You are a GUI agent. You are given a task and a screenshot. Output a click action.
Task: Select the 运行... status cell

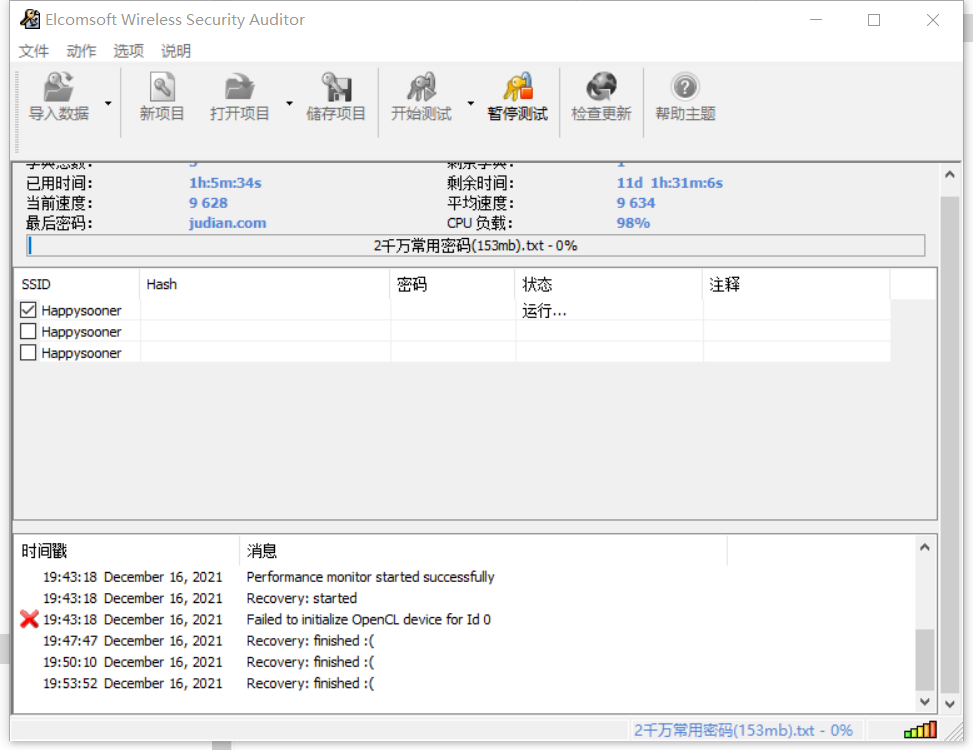[x=609, y=310]
